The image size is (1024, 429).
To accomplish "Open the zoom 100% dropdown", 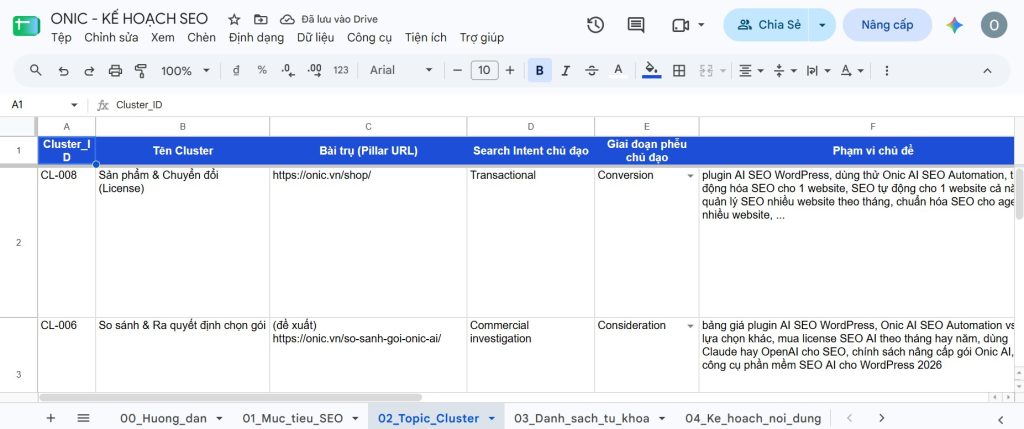I will 185,71.
